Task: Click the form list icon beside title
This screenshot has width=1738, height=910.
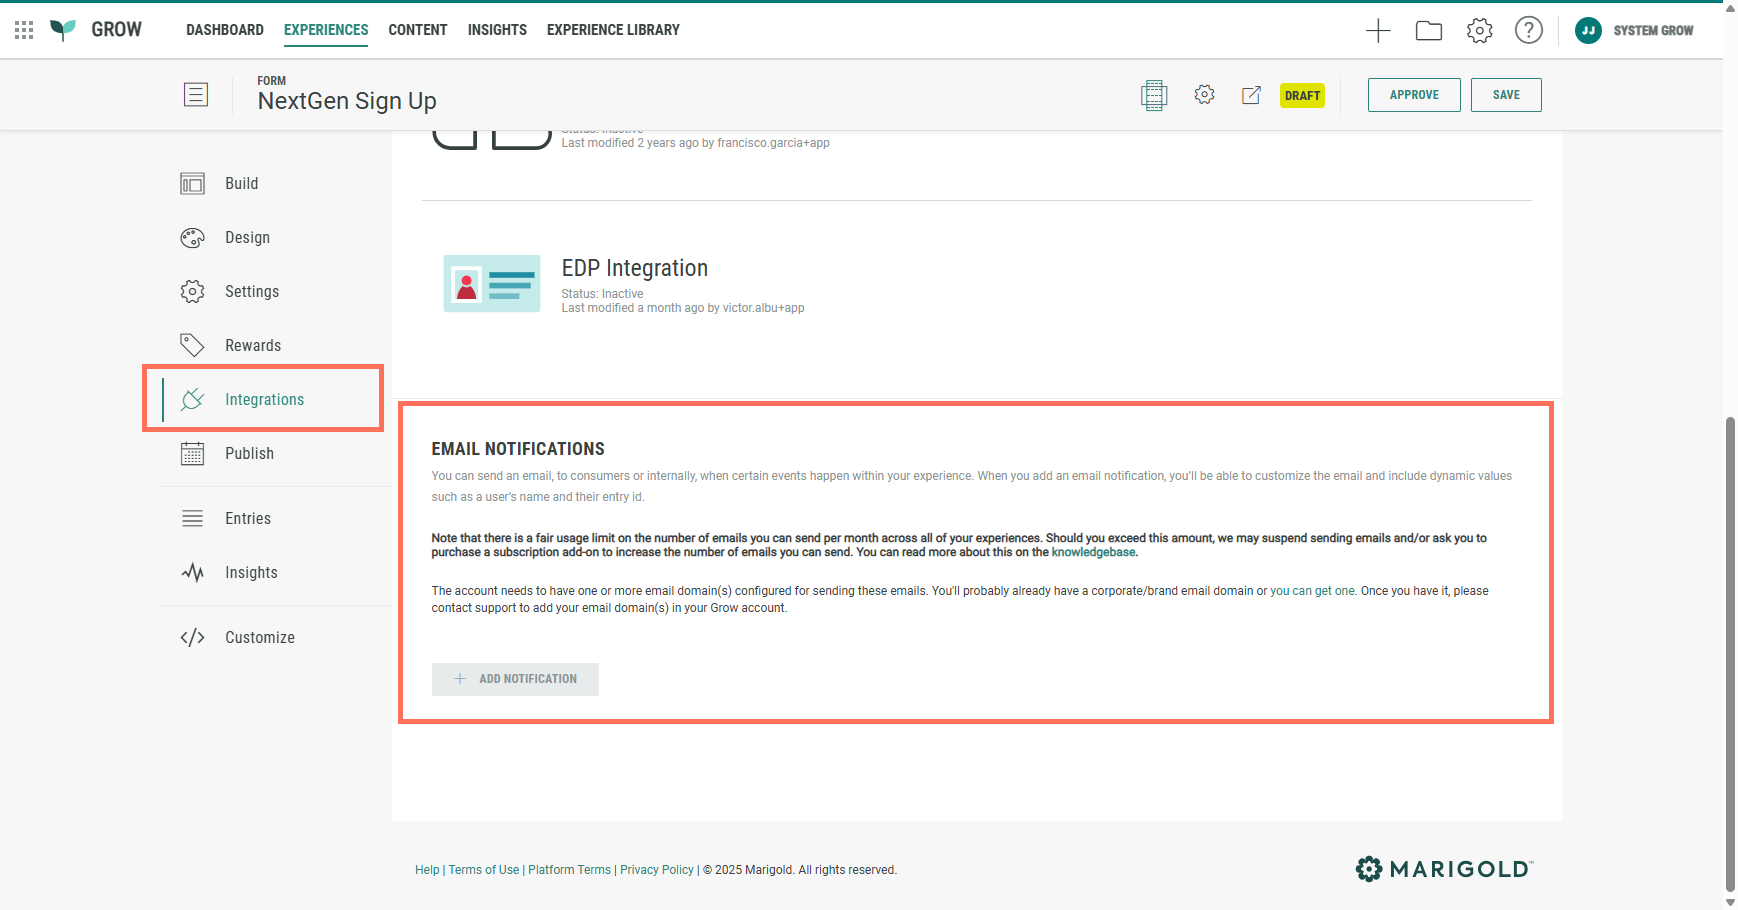Action: tap(196, 95)
